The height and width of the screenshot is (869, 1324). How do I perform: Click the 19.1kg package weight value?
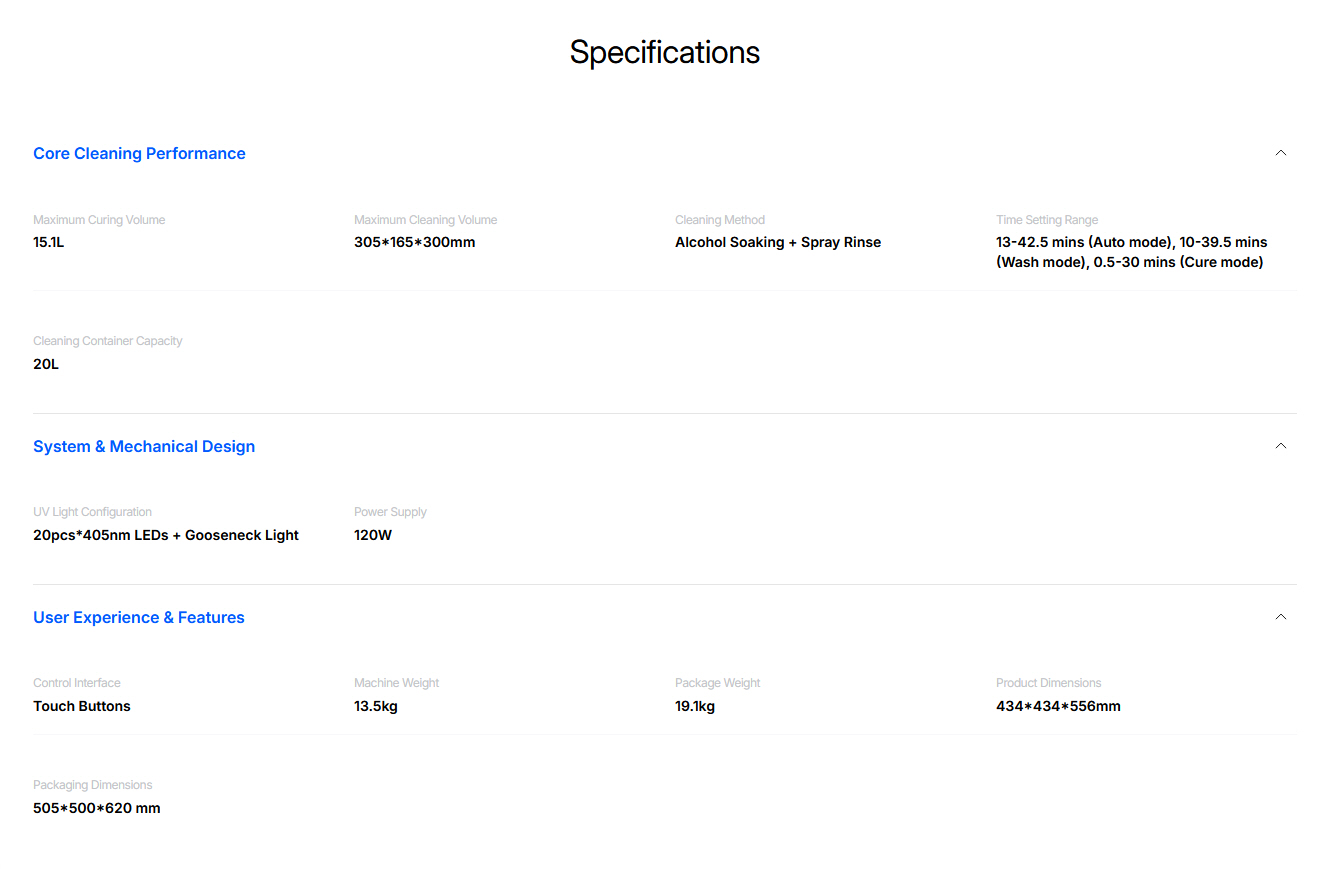(695, 706)
